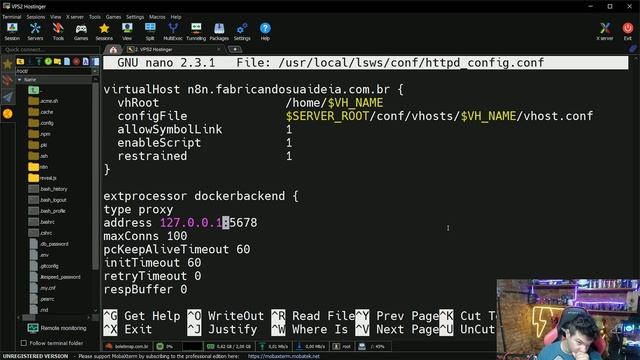Open the Session toolbar icon
640x360 pixels.
(12, 31)
